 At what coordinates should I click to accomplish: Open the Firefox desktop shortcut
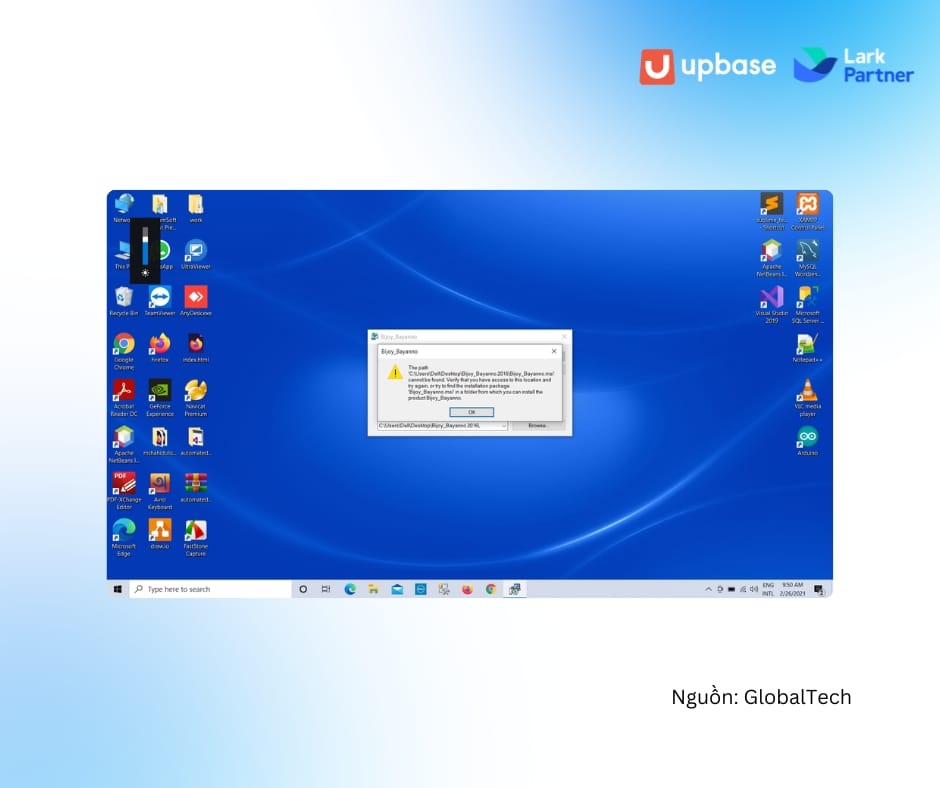click(159, 348)
